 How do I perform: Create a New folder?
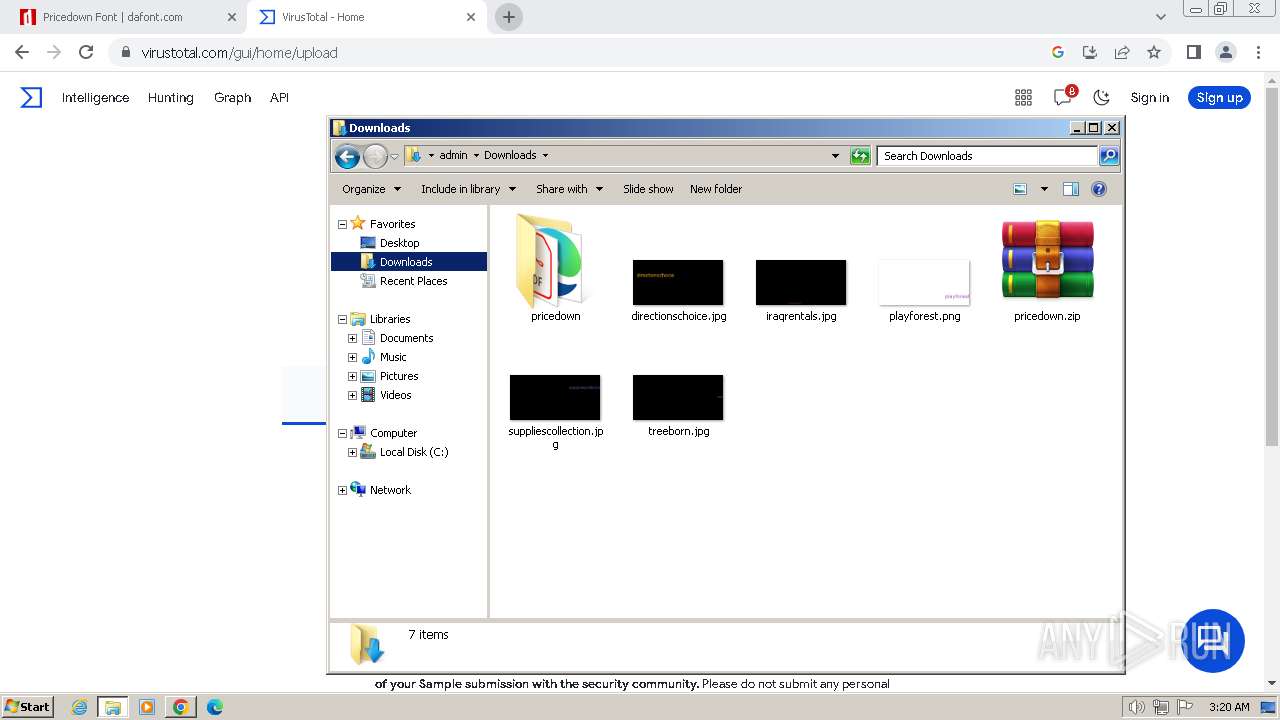click(x=716, y=189)
